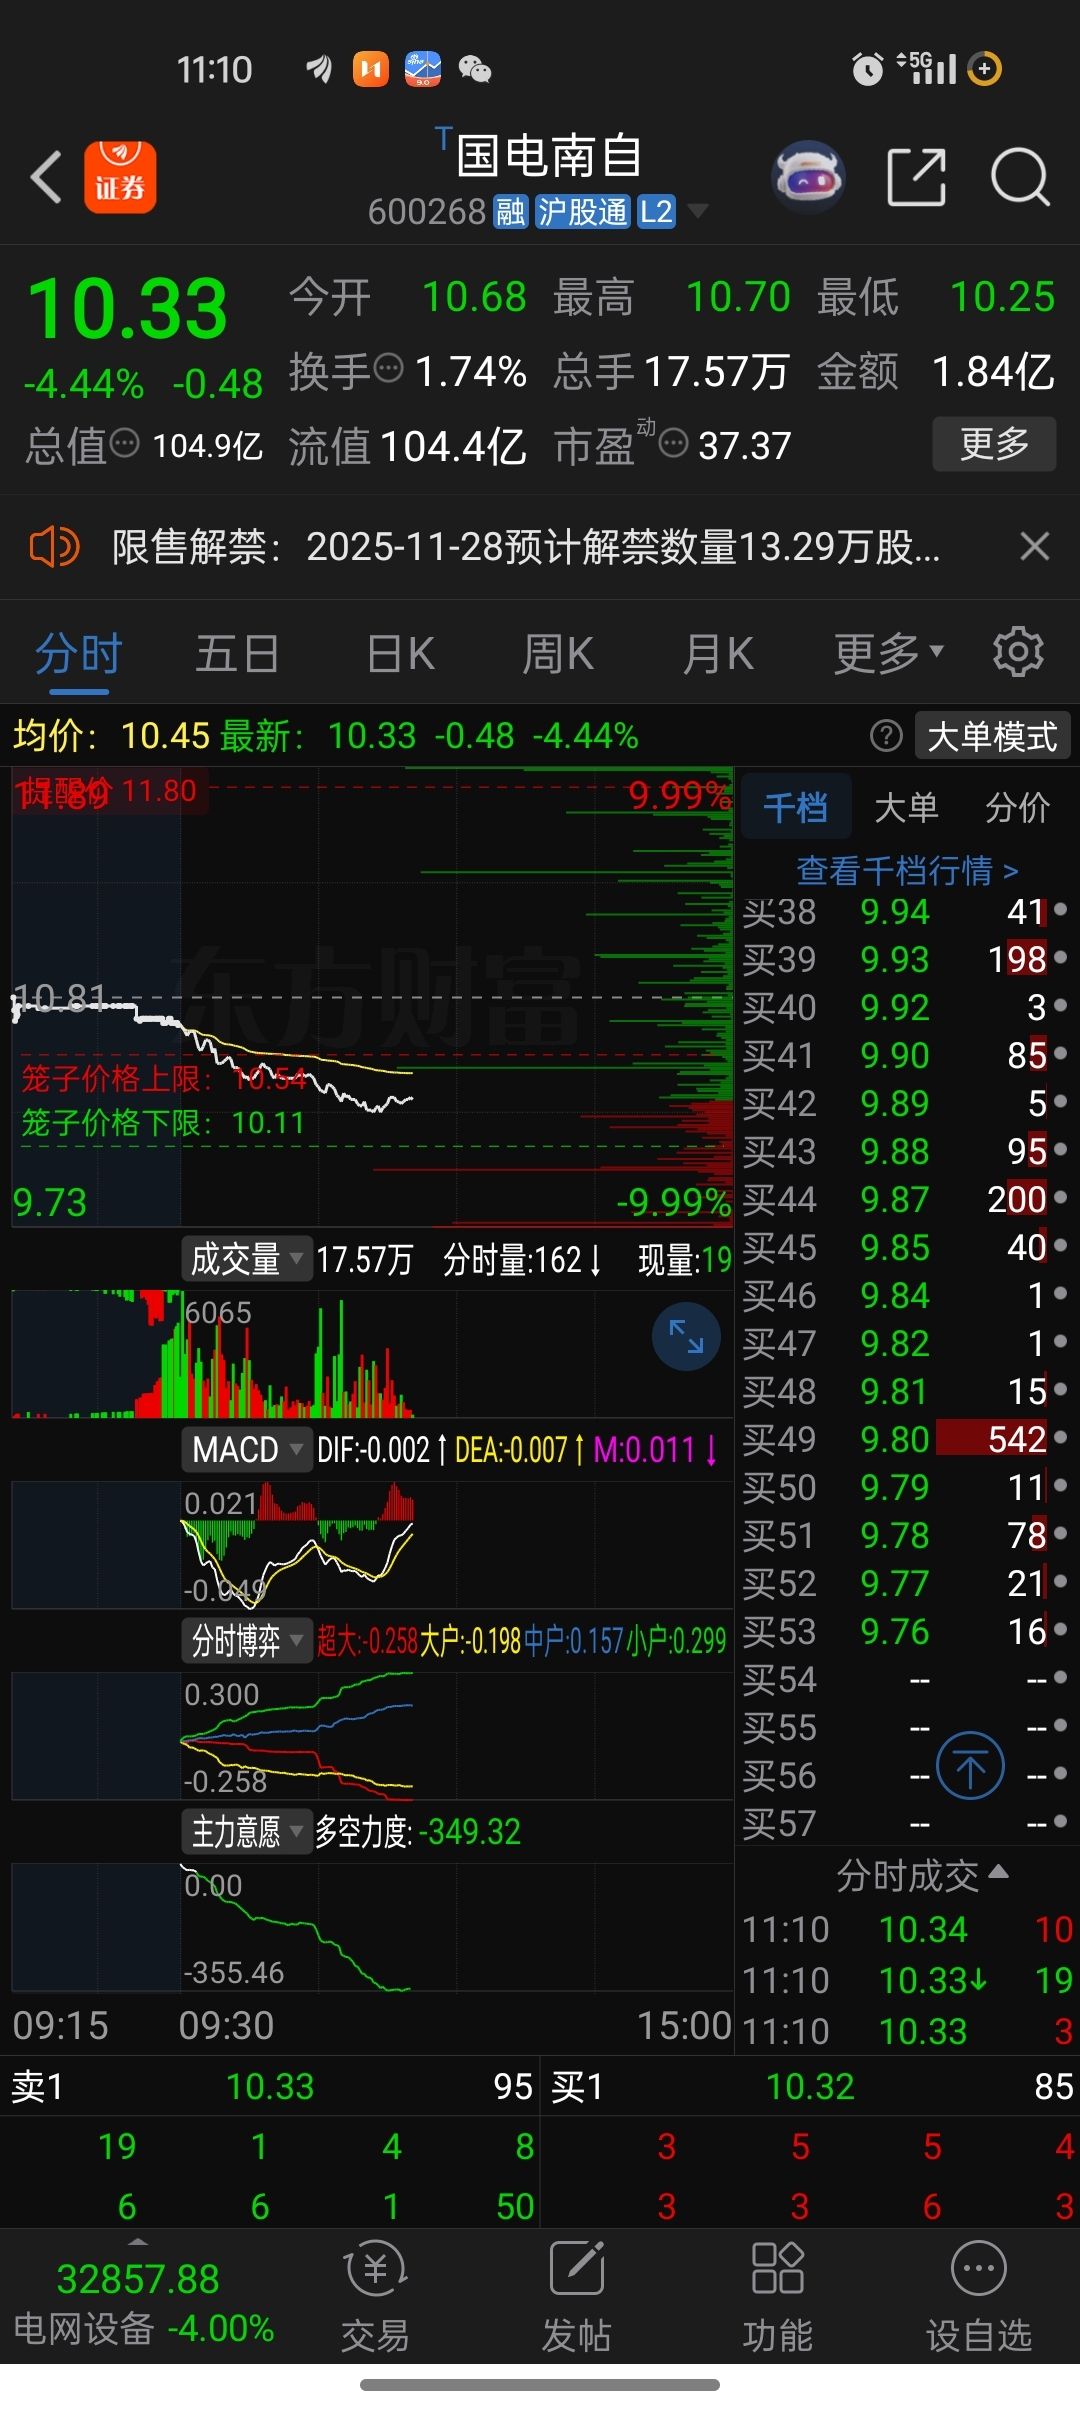Tap 最高 10.70 value
The width and height of the screenshot is (1080, 2412).
(738, 297)
